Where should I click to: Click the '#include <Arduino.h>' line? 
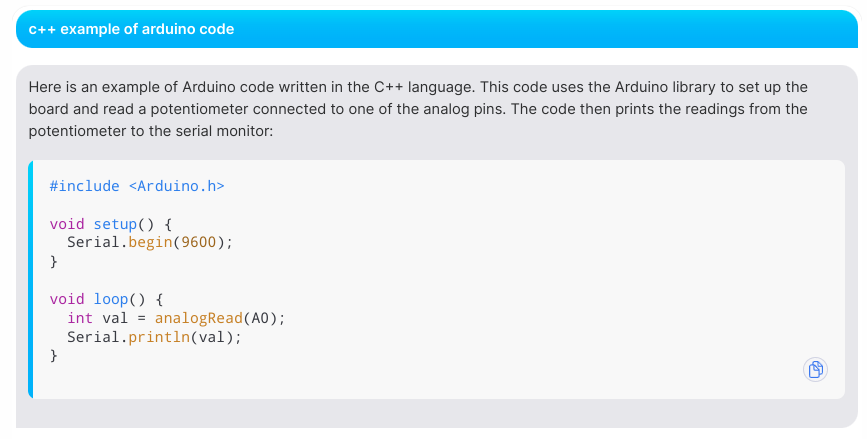137,186
